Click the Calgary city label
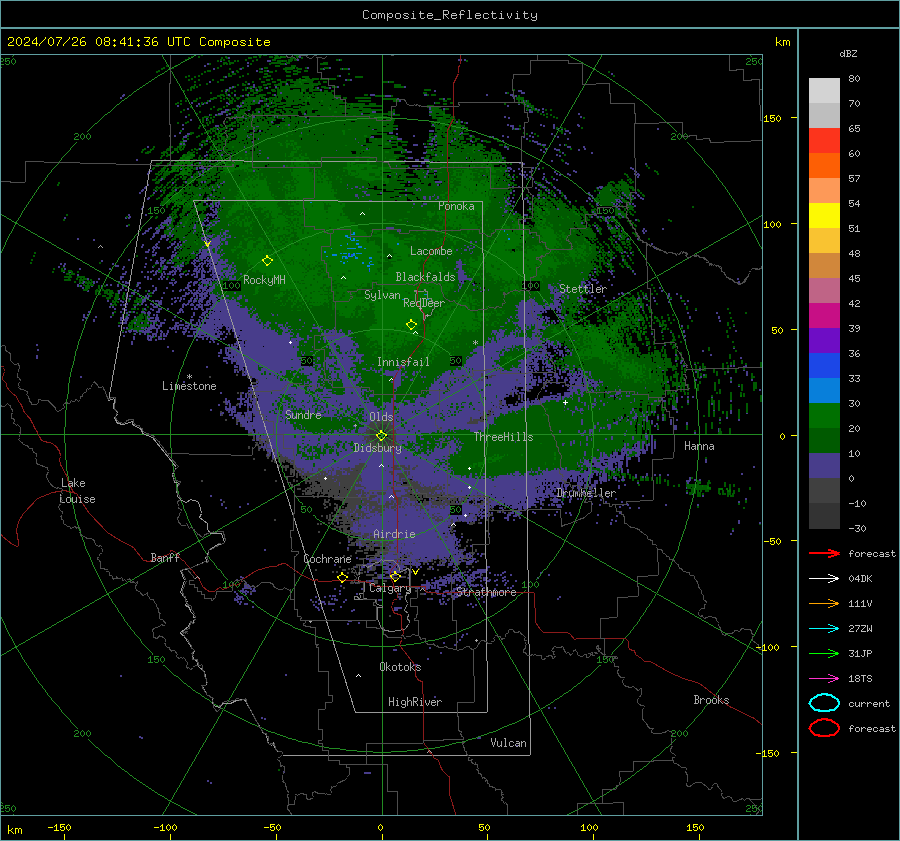Screen dimensions: 900x841 point(390,588)
